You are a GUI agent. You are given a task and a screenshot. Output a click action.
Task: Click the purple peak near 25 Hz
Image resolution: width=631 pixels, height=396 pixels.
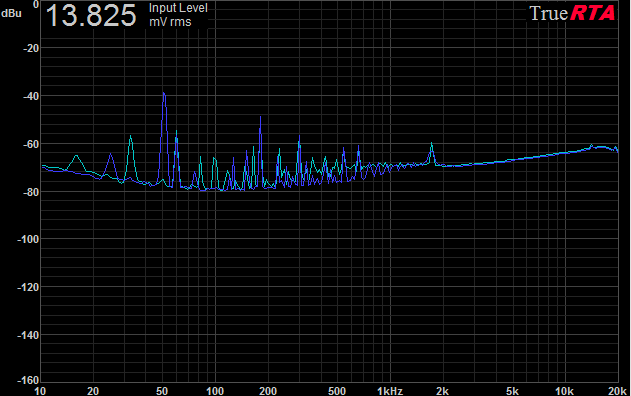tap(111, 155)
